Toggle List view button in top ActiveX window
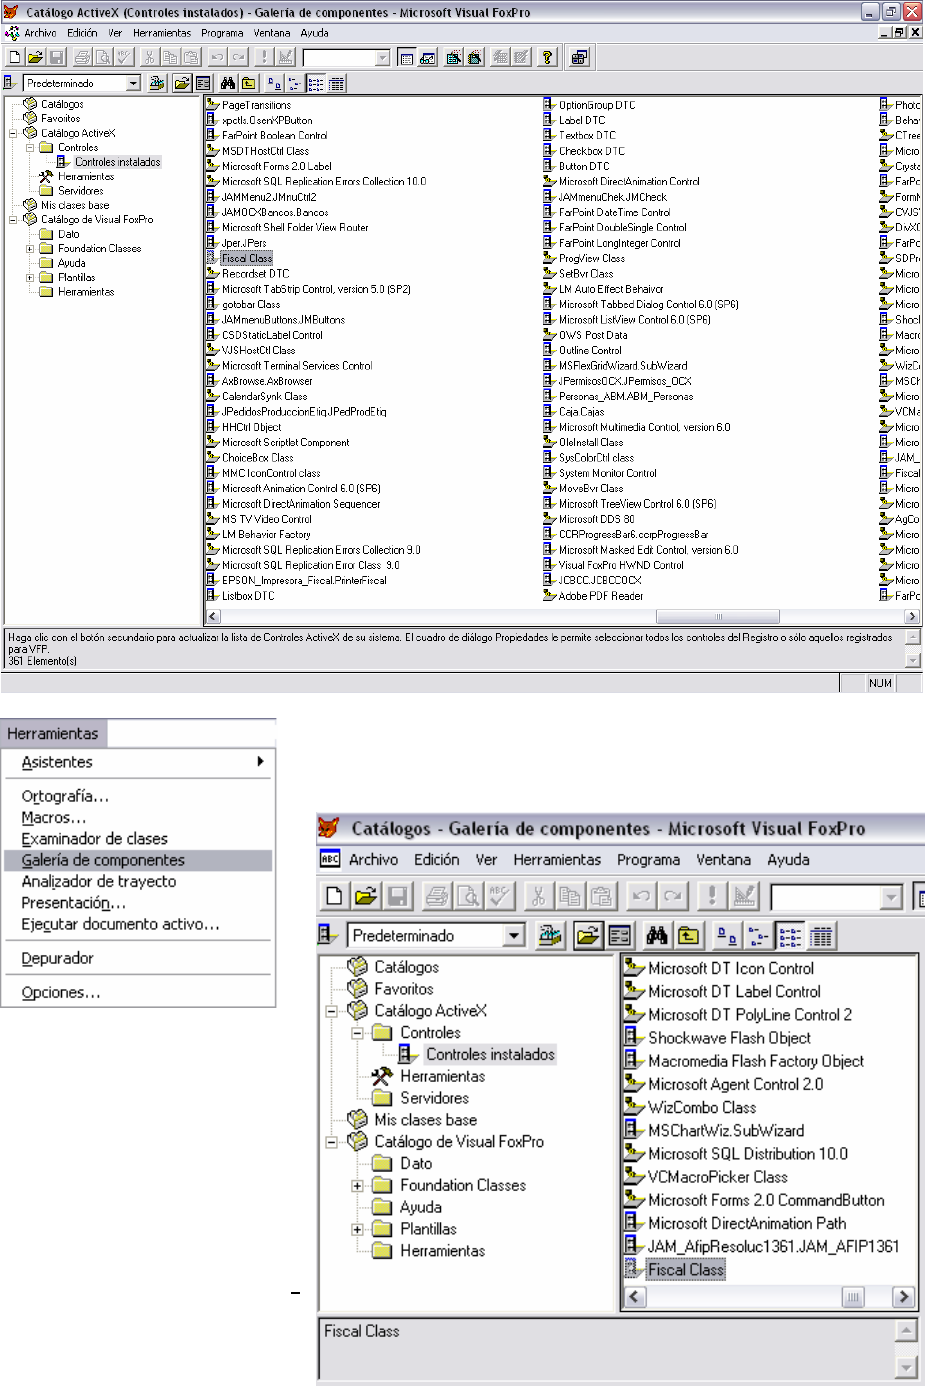This screenshot has height=1386, width=925. click(316, 83)
